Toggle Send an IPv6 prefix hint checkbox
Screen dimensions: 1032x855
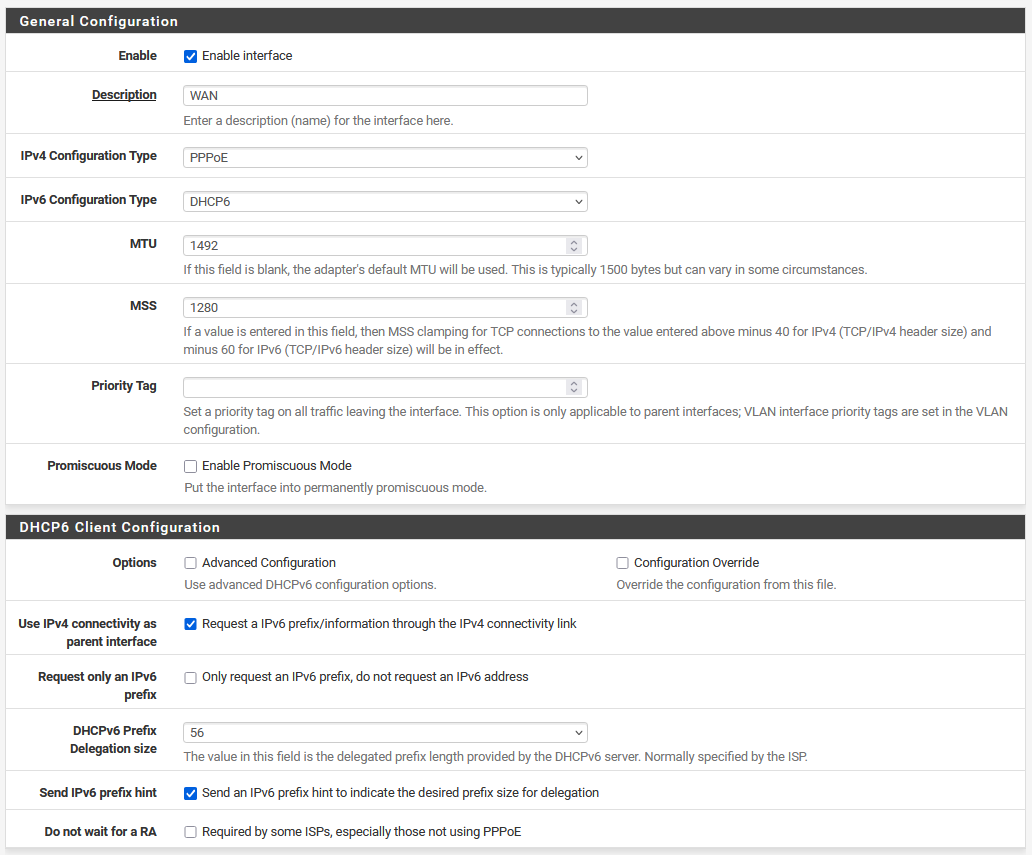coord(190,794)
